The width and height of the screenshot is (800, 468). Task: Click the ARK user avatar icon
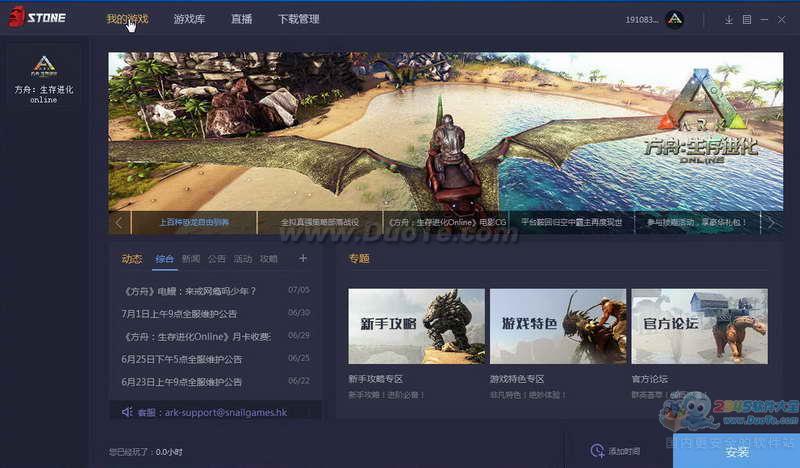tap(674, 19)
